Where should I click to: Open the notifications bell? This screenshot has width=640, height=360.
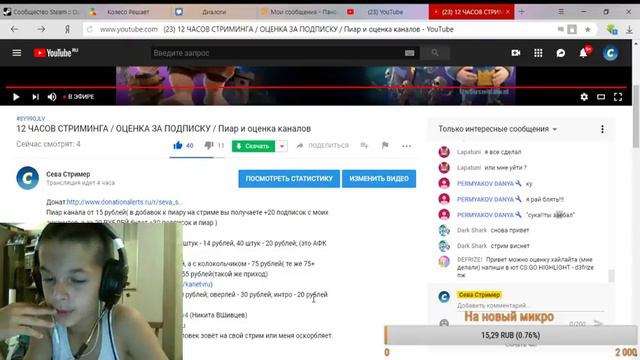tap(584, 53)
